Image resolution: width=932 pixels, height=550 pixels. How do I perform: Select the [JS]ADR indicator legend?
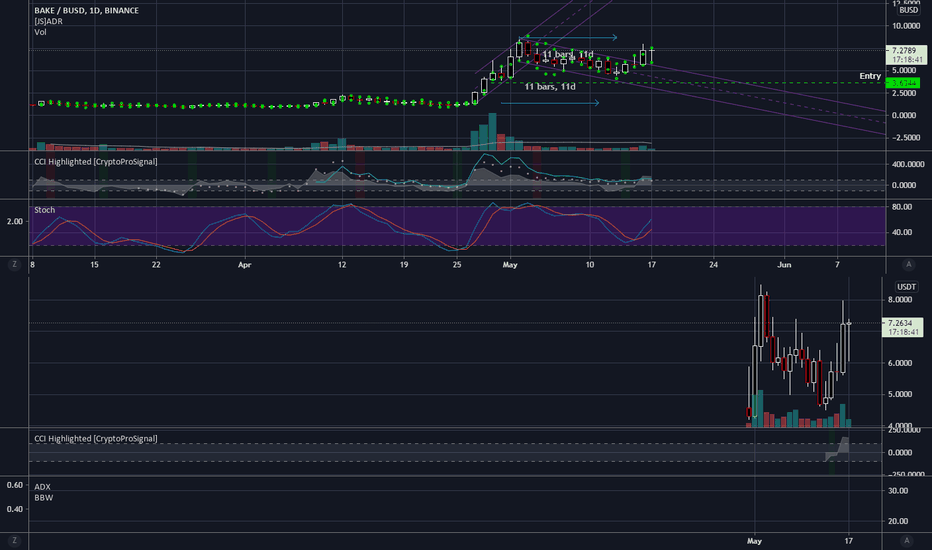pyautogui.click(x=48, y=21)
